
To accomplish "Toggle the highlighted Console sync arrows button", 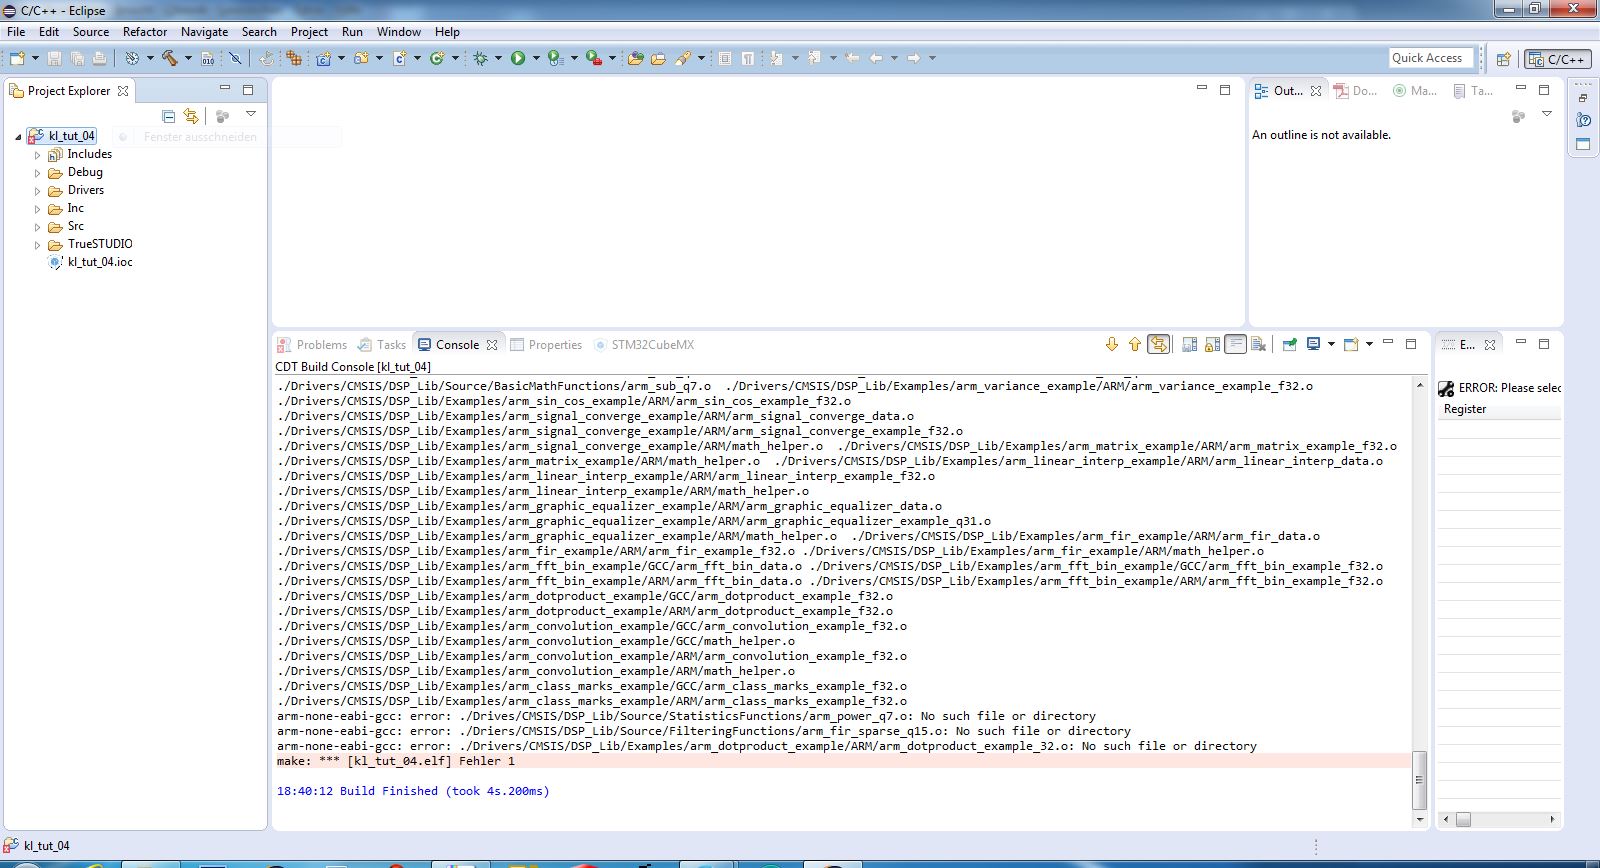I will pos(1158,345).
